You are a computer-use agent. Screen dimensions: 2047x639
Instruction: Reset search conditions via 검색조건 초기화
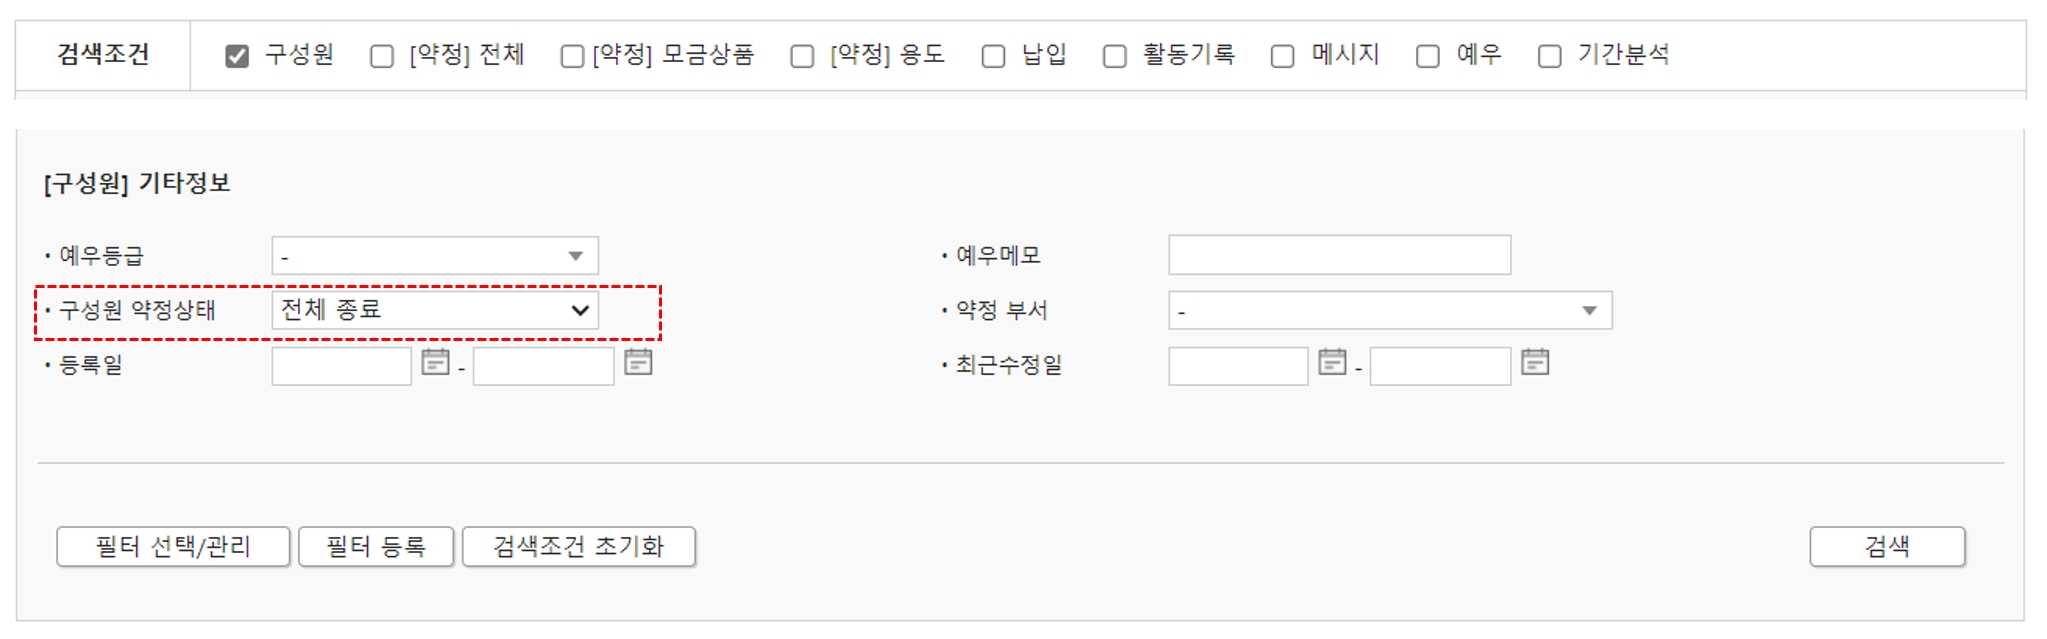[578, 546]
